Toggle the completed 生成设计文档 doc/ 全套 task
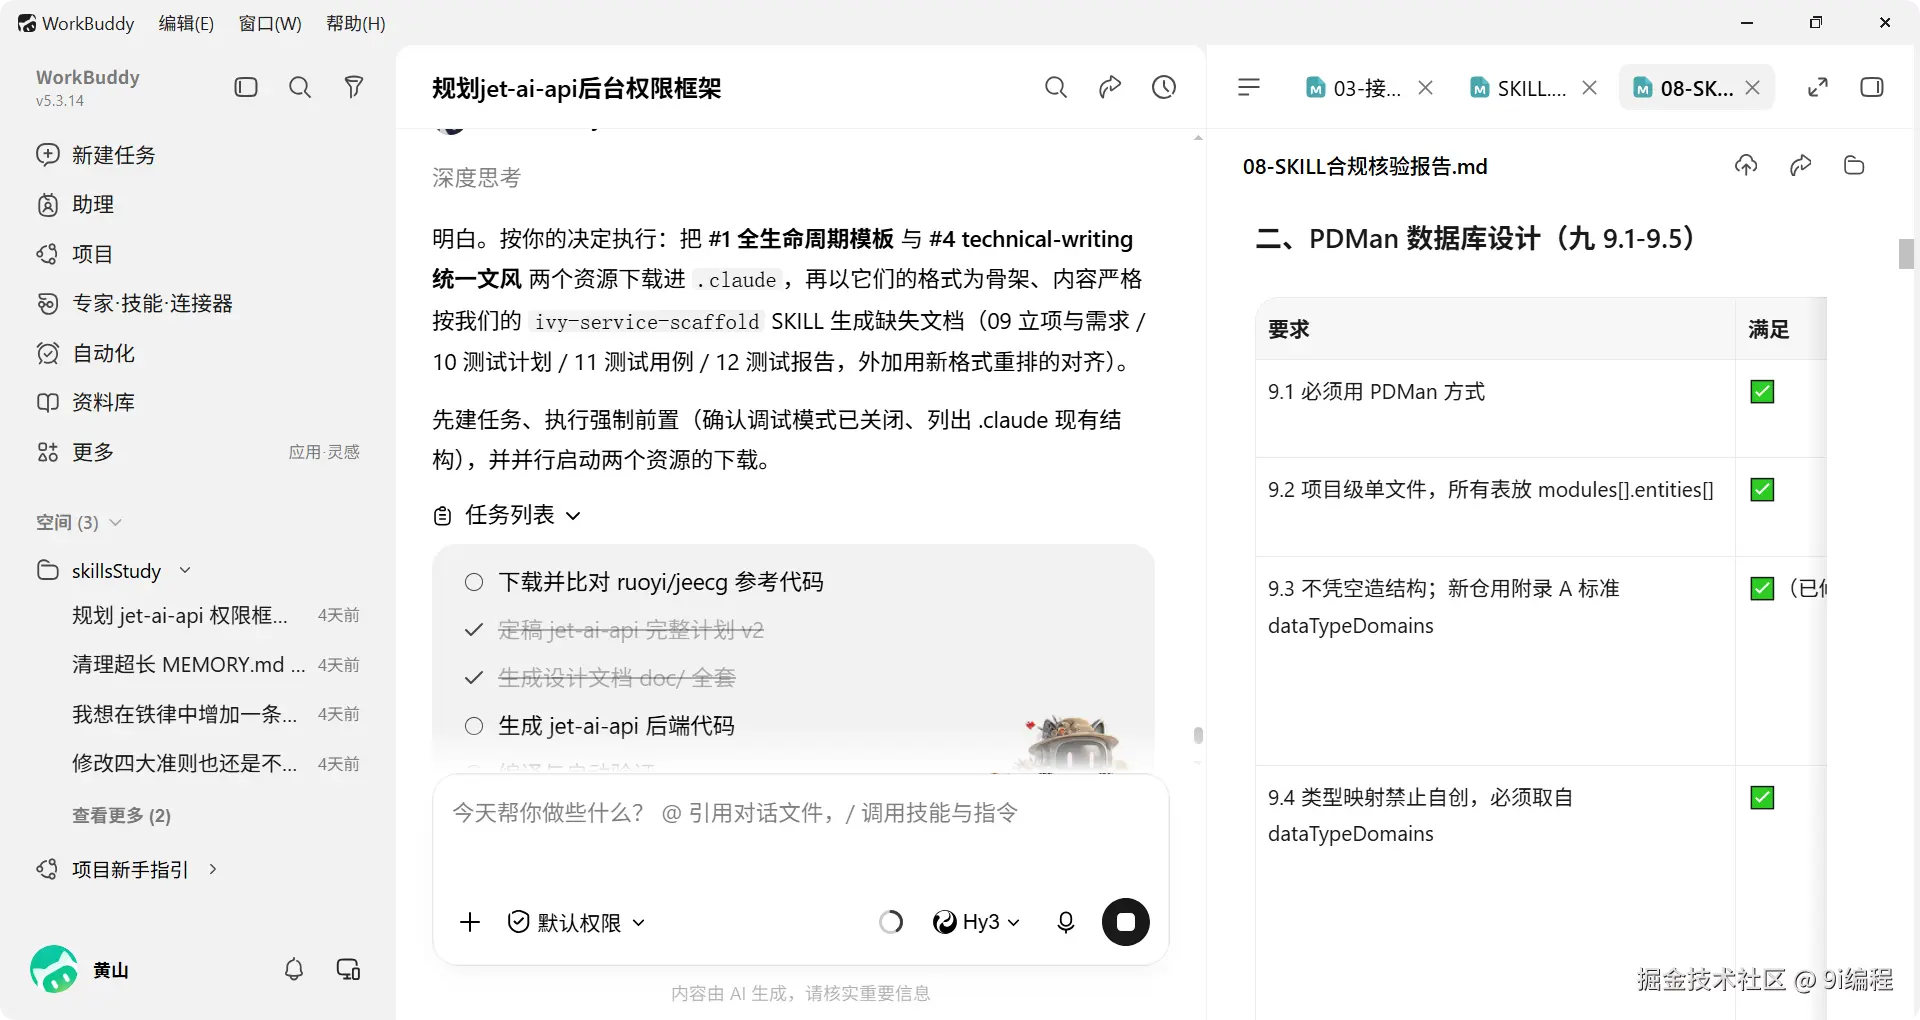The height and width of the screenshot is (1020, 1920). coord(474,678)
